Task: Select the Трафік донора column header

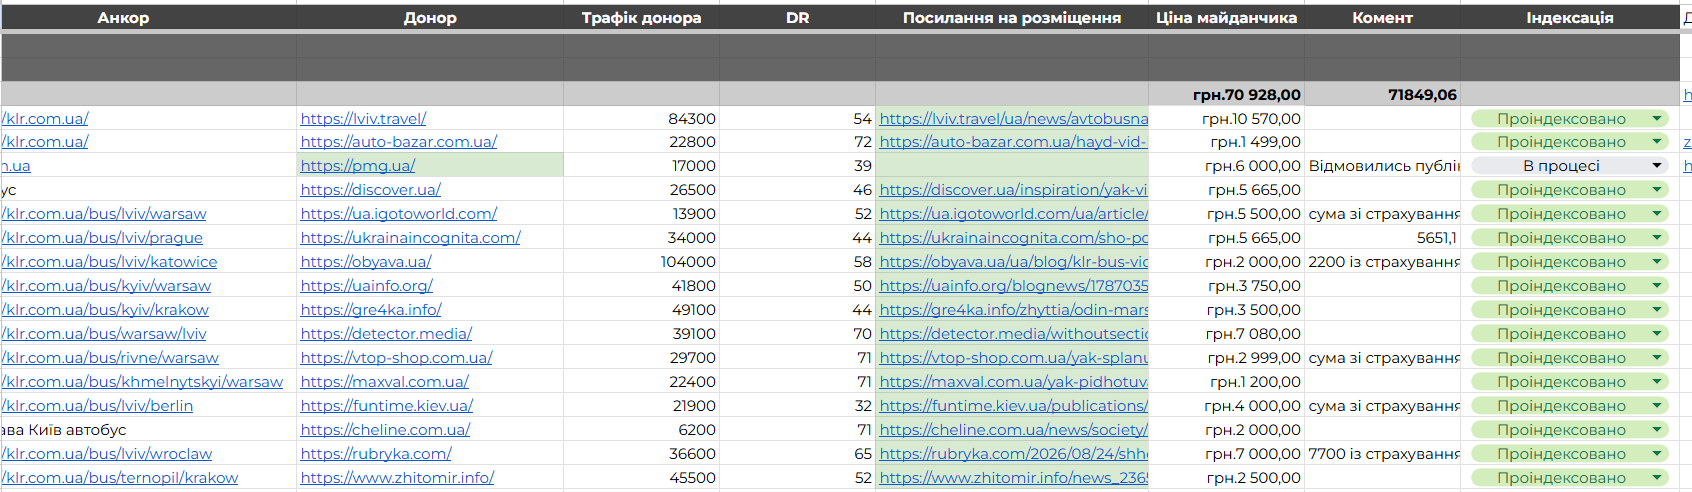Action: click(641, 17)
